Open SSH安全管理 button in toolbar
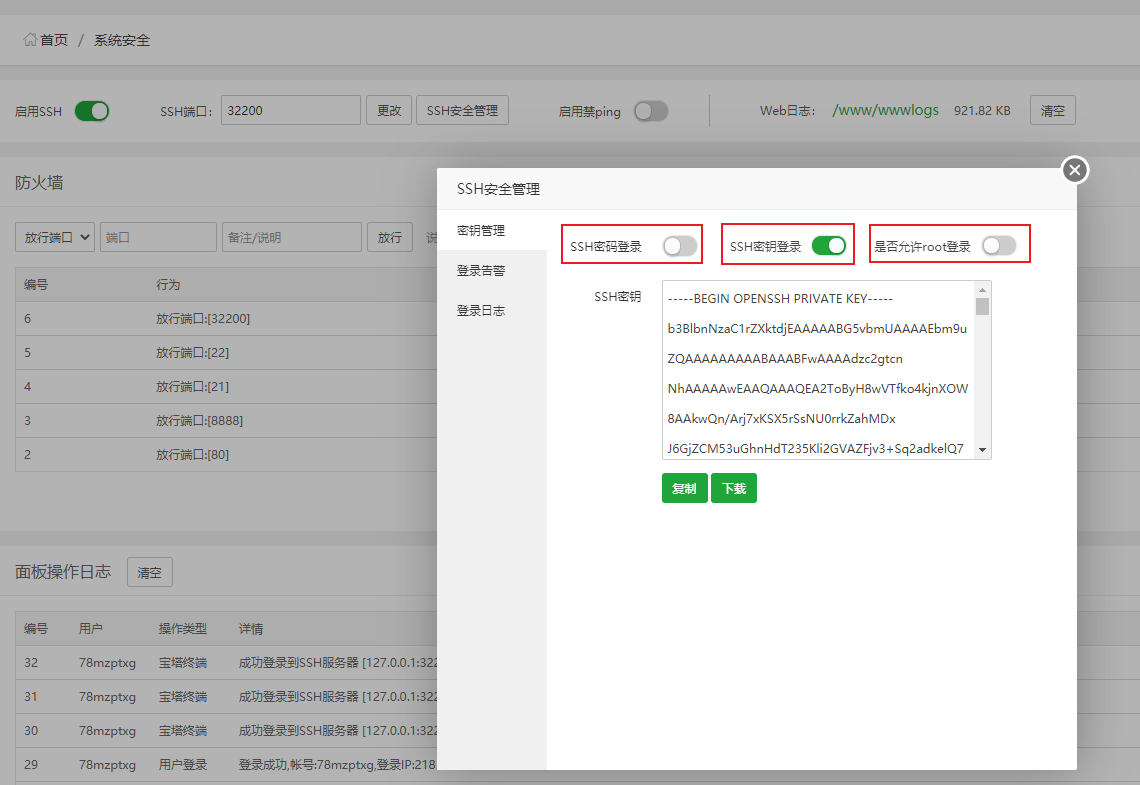The image size is (1140, 785). 462,111
